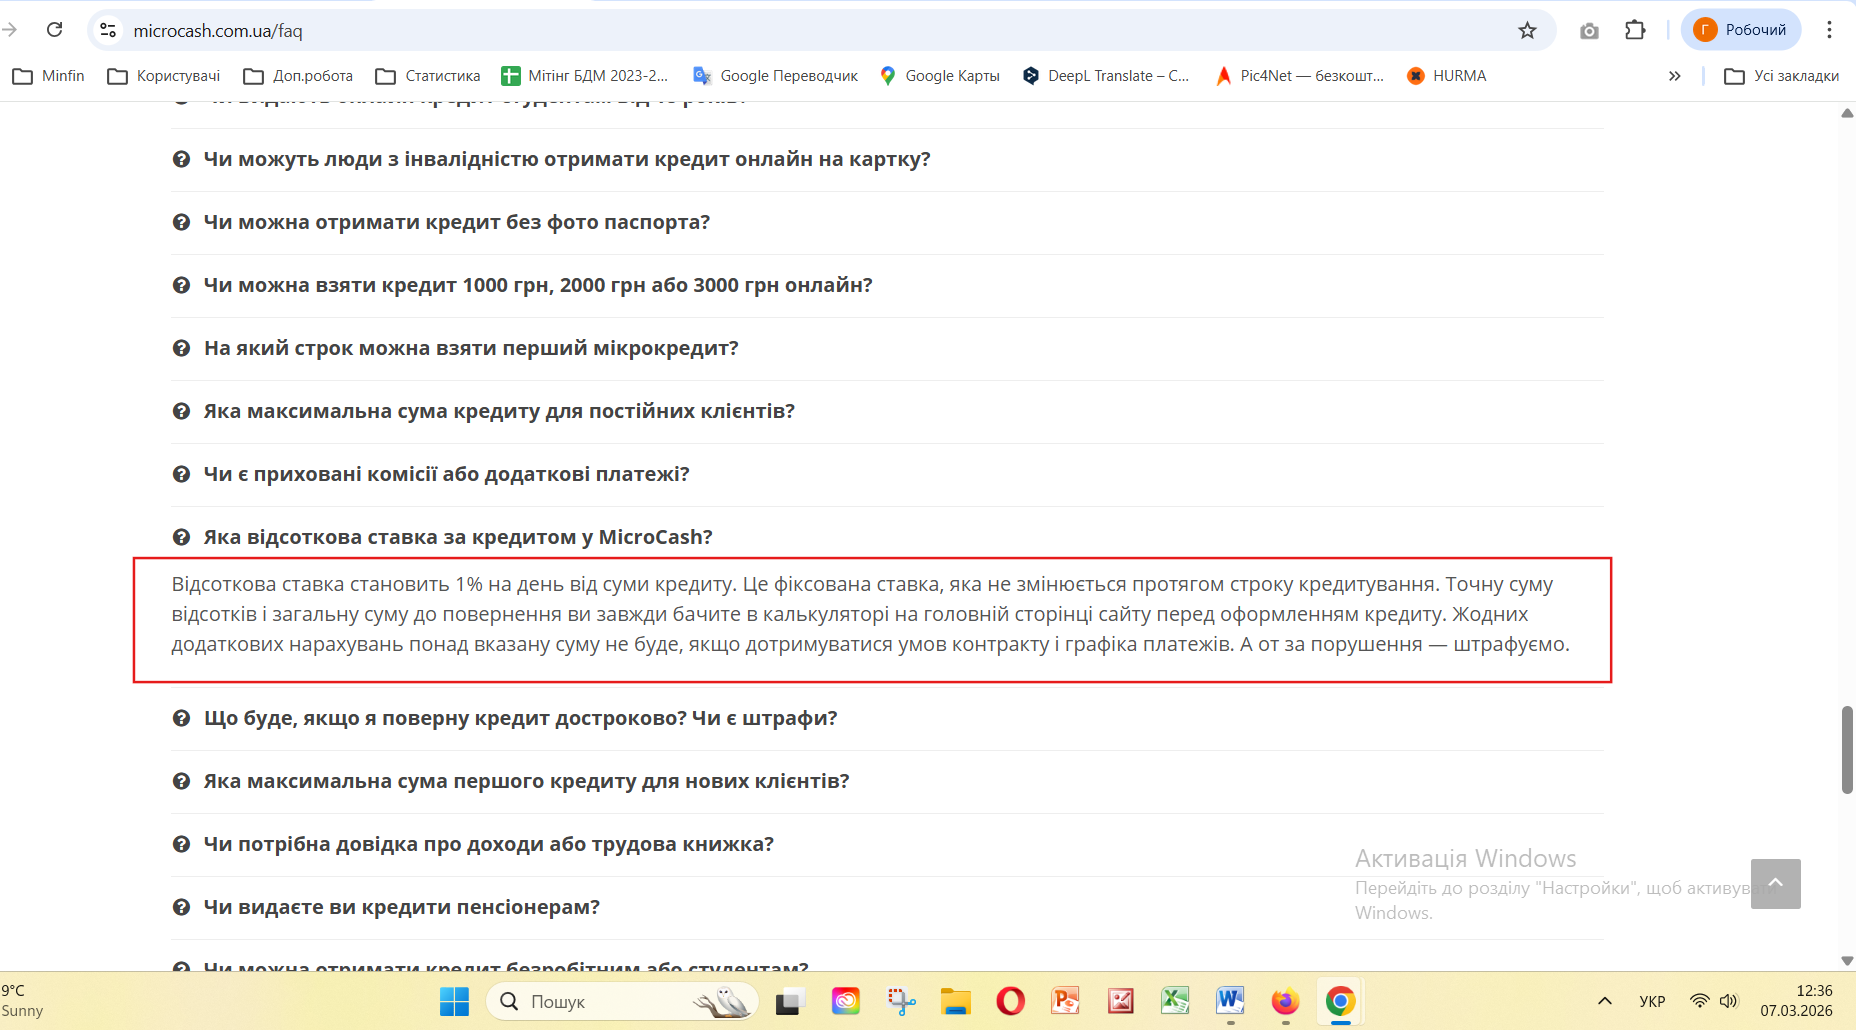Open Word from the taskbar
The width and height of the screenshot is (1856, 1030).
[x=1231, y=1001]
